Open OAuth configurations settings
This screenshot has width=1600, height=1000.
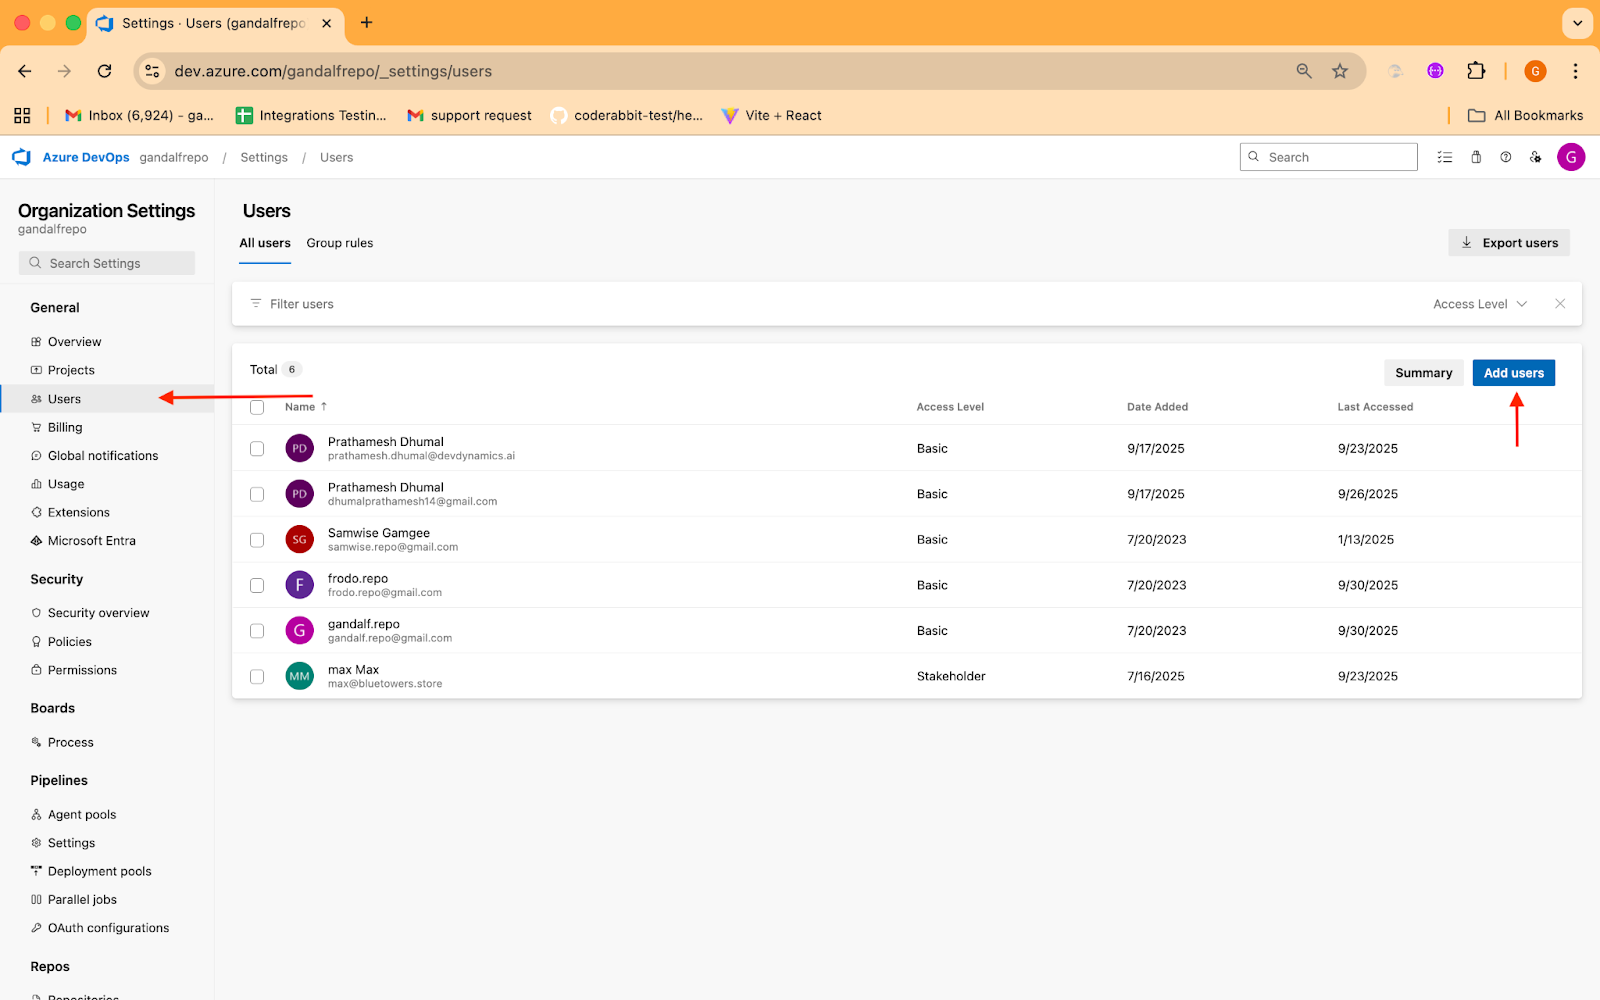tap(107, 928)
